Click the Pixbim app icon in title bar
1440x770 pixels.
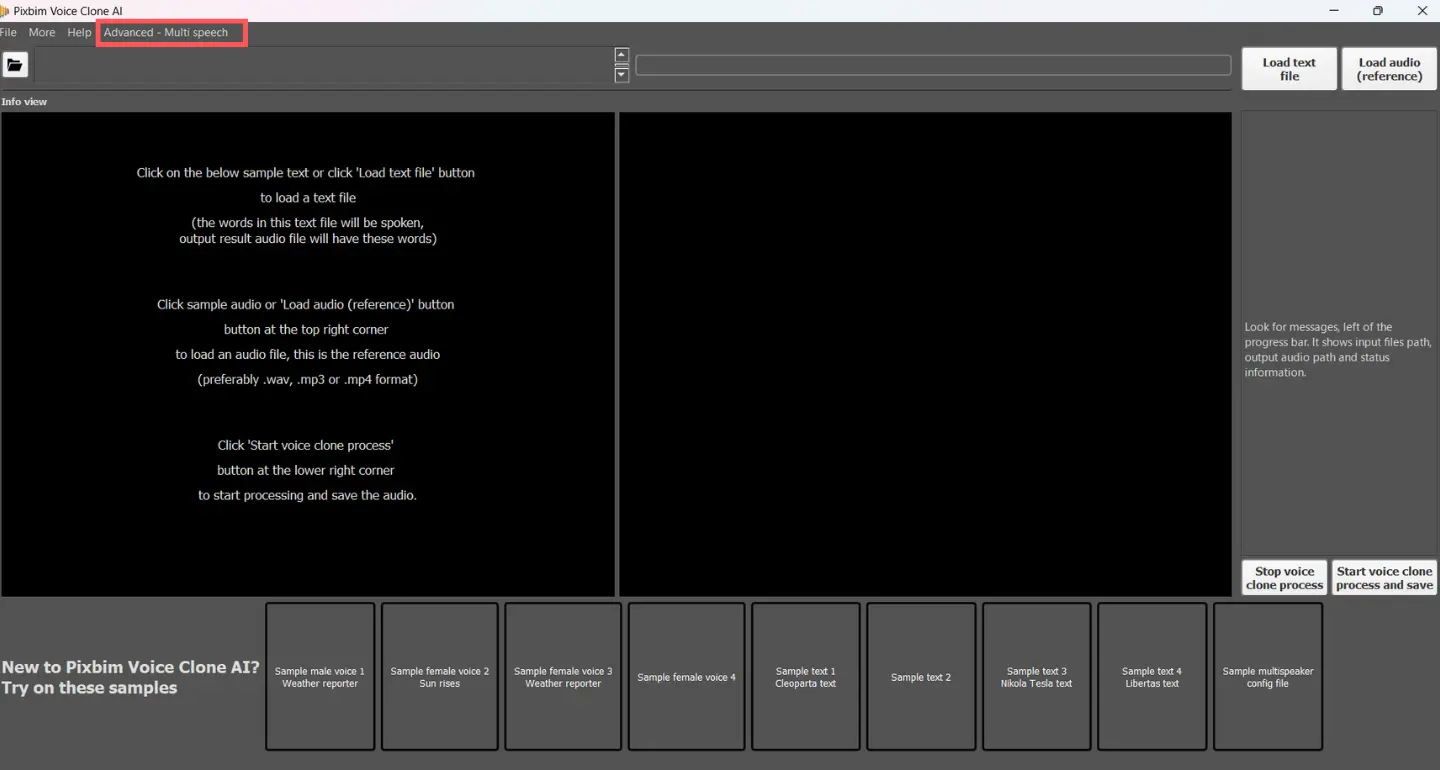click(x=4, y=11)
